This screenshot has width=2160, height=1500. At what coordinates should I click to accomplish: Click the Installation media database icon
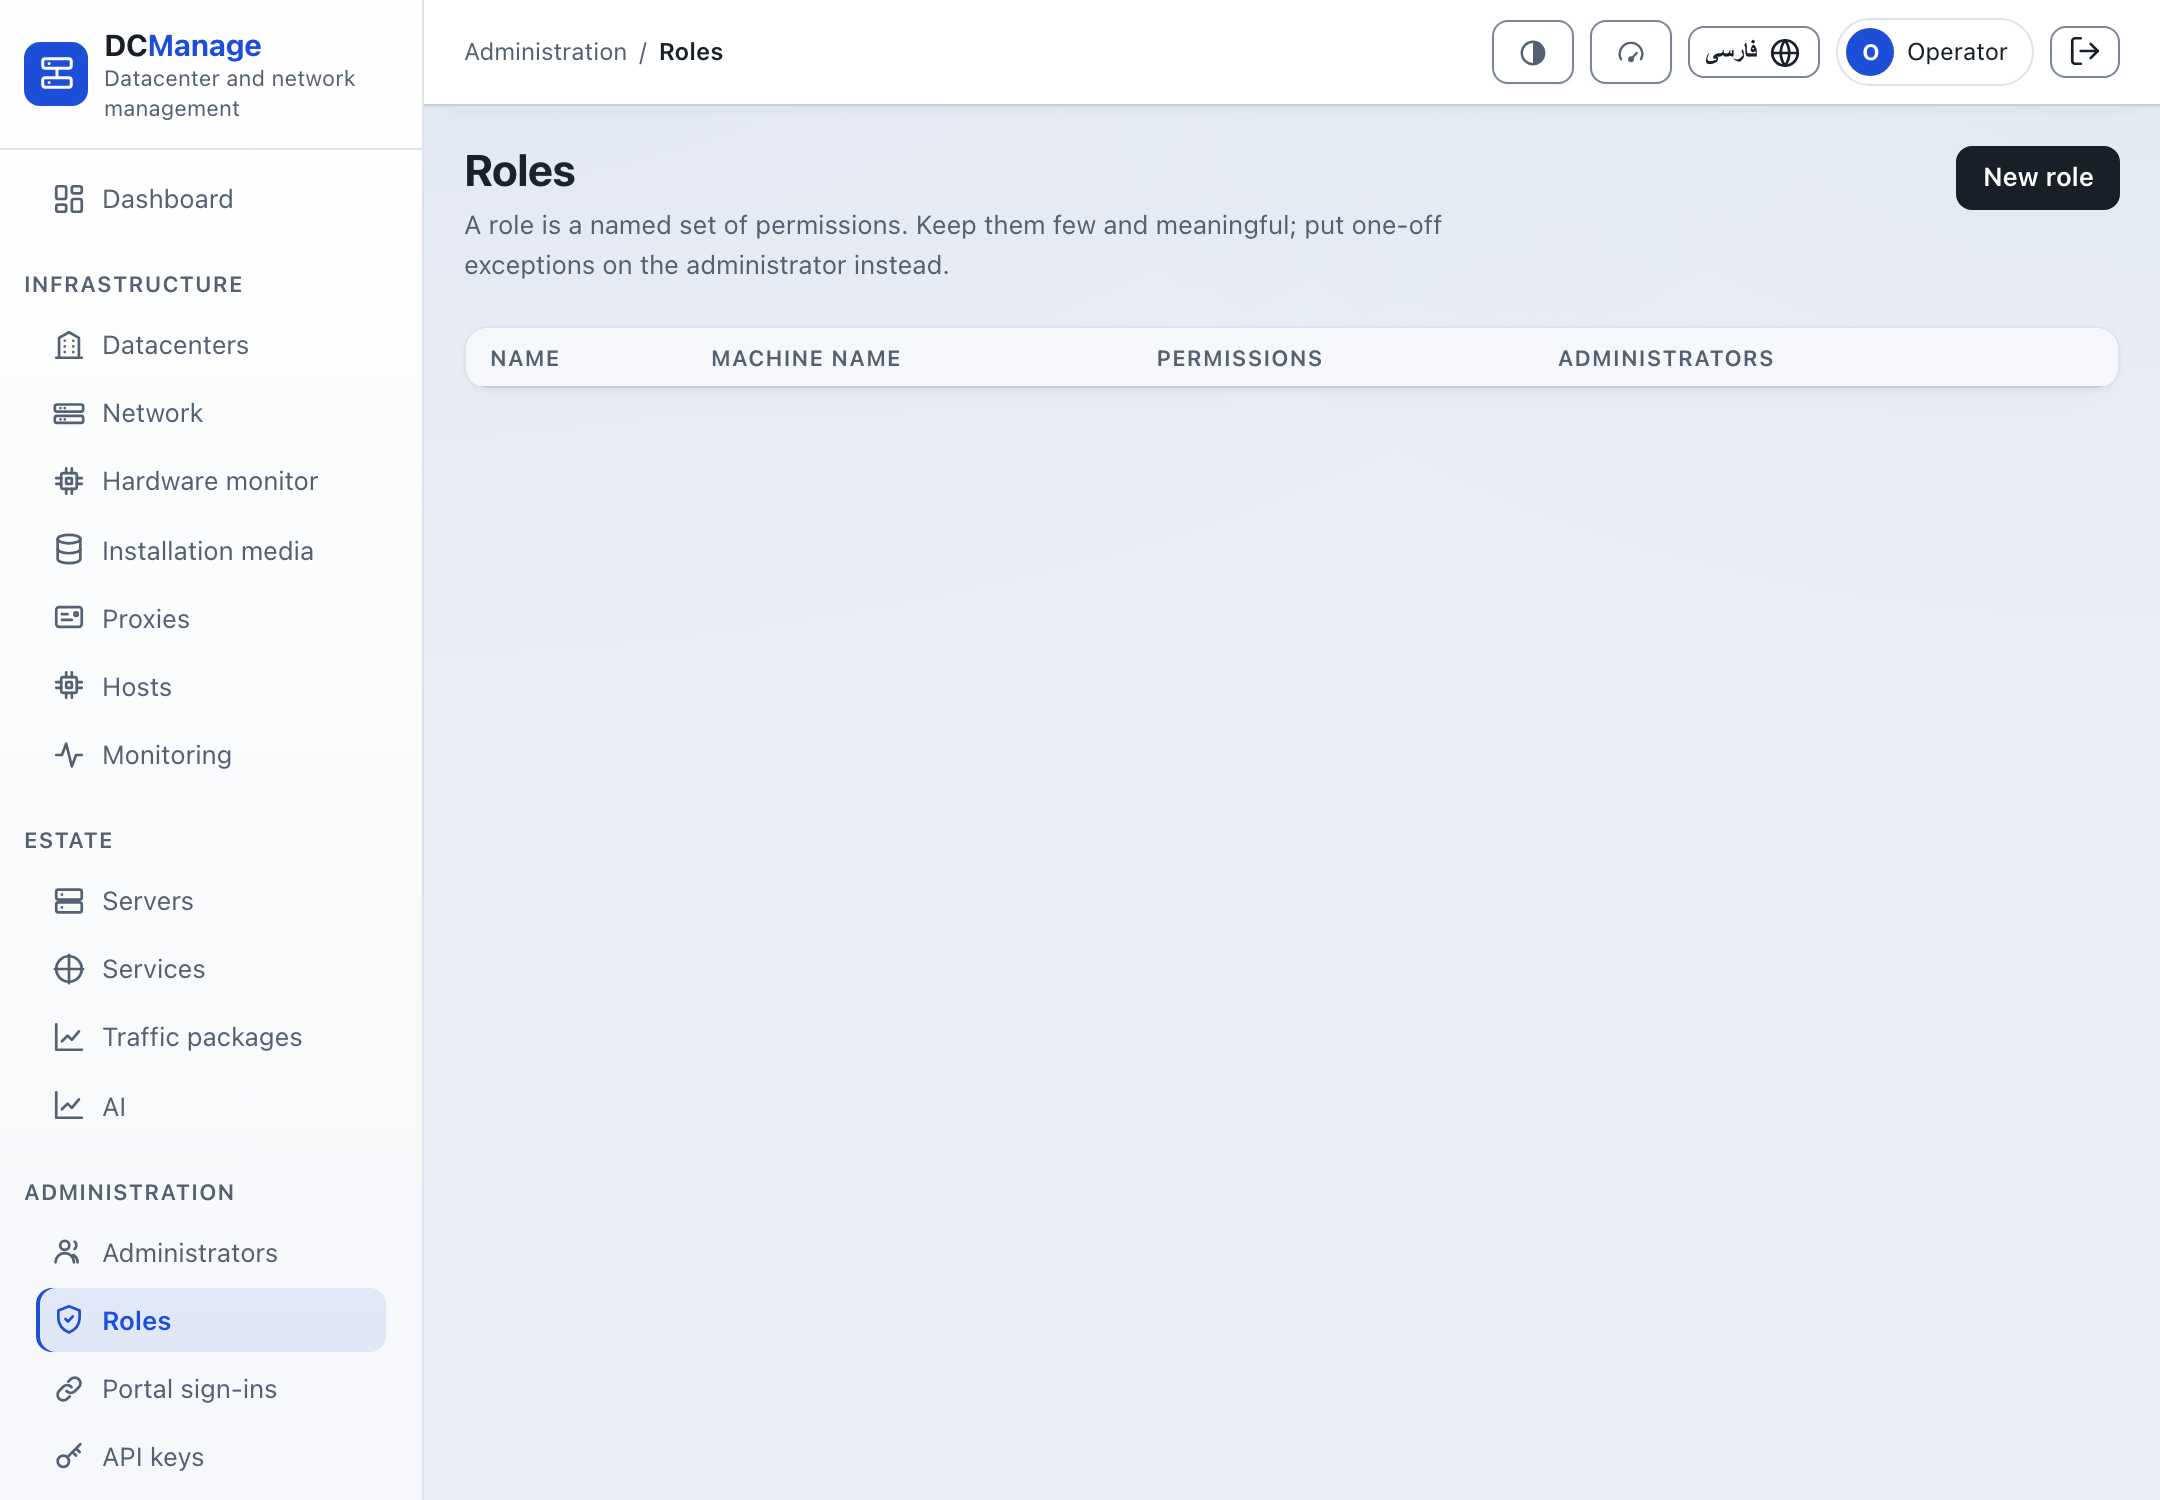69,550
